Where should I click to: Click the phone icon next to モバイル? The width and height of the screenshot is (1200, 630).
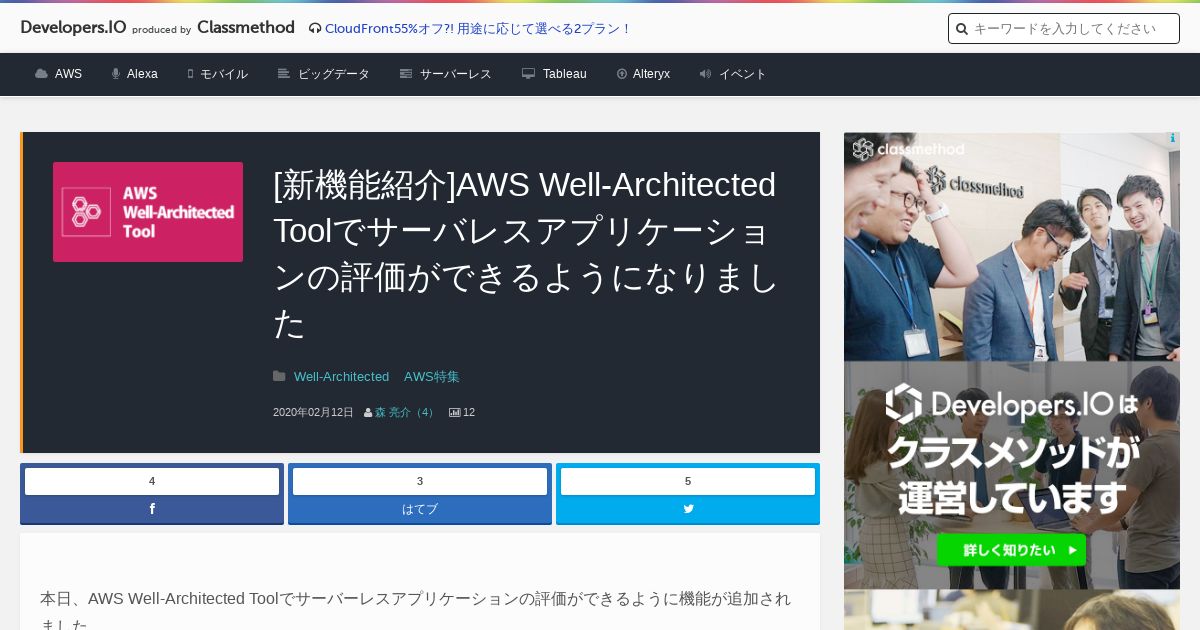190,74
